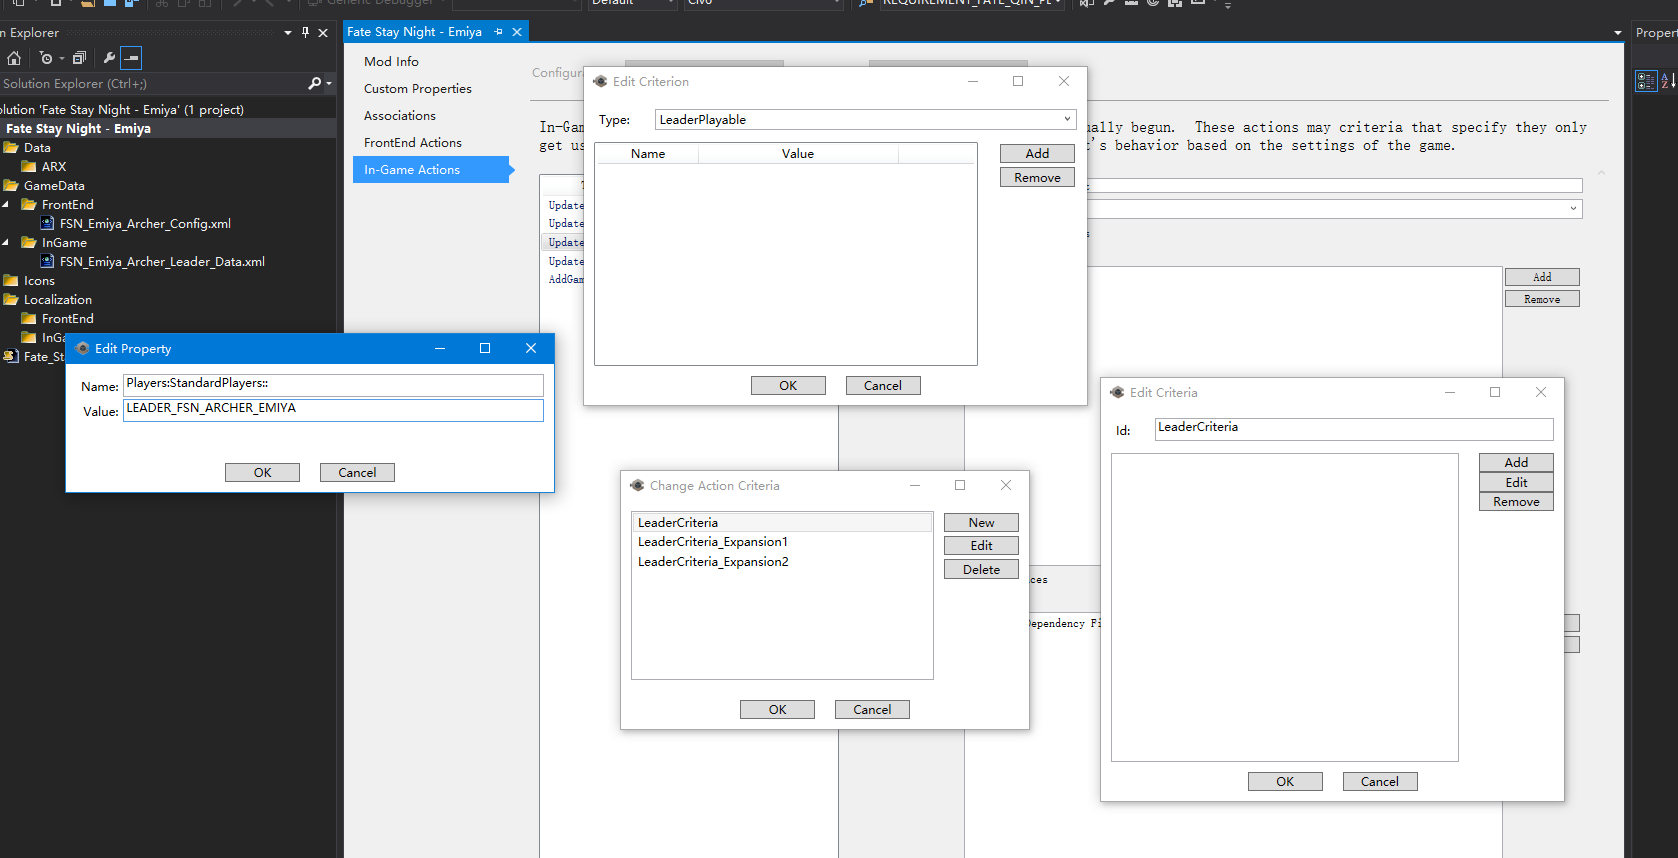This screenshot has width=1678, height=858.
Task: Collapse the InGame folder arrow
Action: point(6,243)
